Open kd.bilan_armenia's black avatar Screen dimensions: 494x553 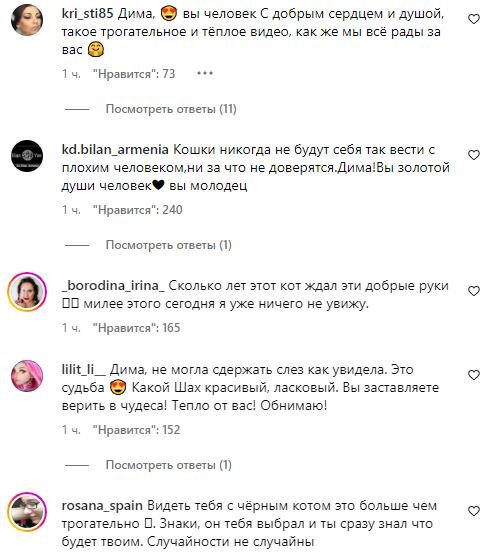tap(27, 156)
